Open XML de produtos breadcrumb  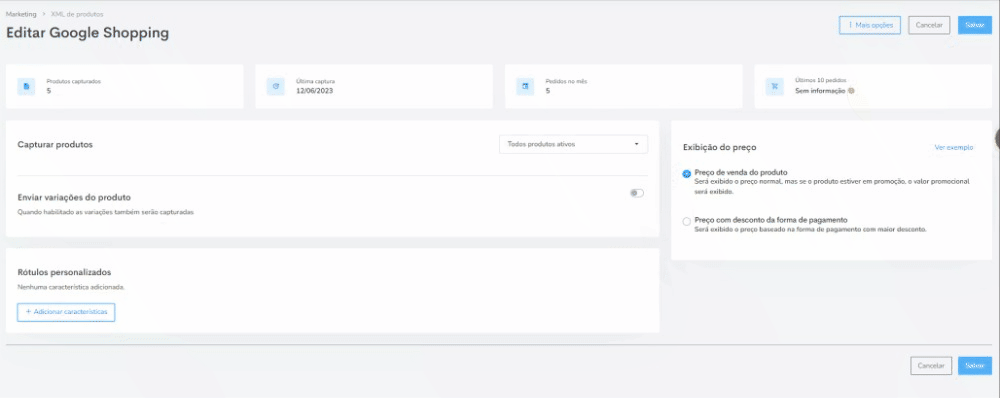pos(77,13)
